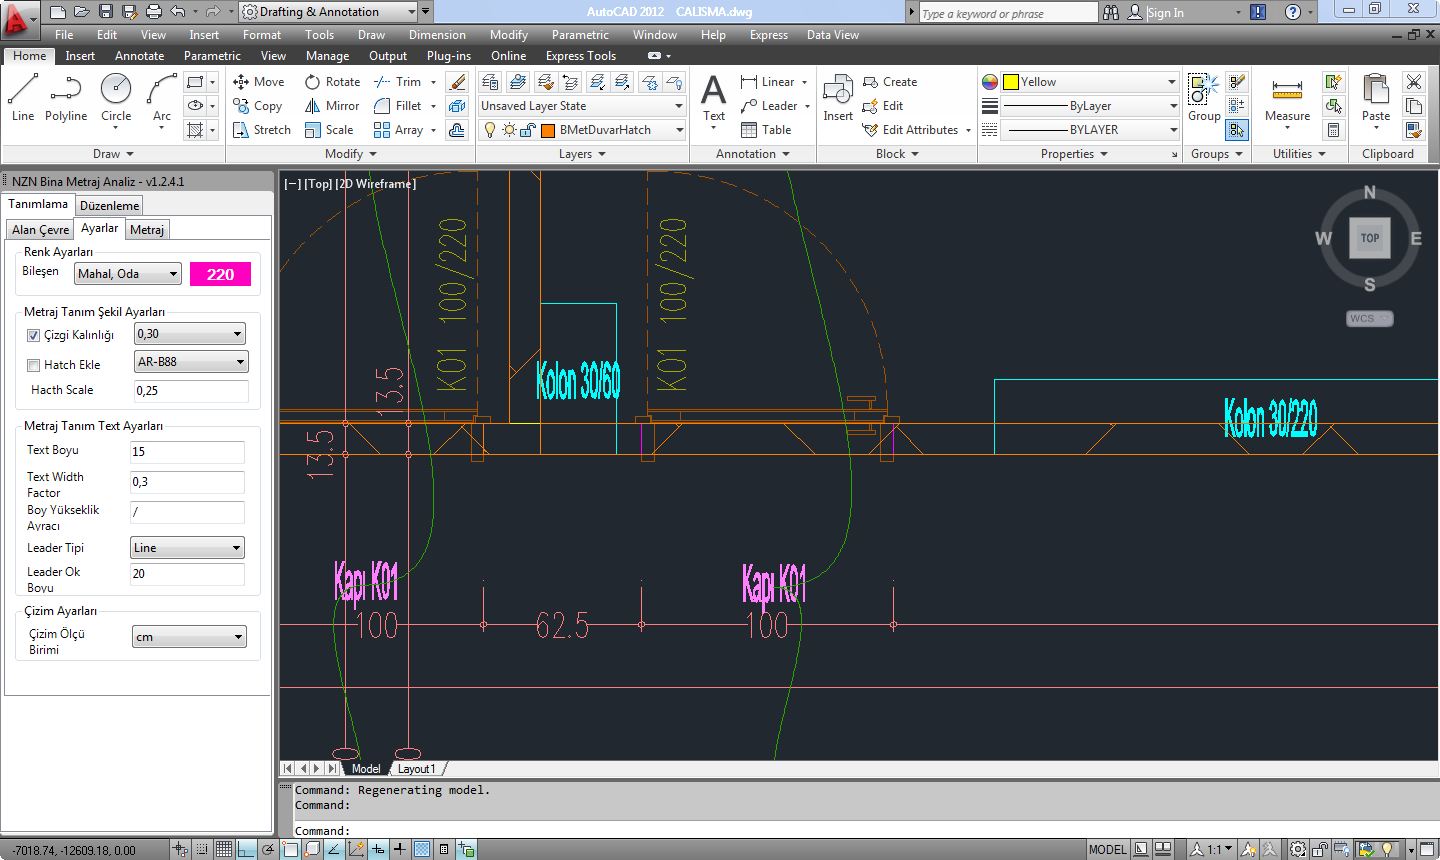Select the Circle tool in Draw panel

click(x=116, y=98)
